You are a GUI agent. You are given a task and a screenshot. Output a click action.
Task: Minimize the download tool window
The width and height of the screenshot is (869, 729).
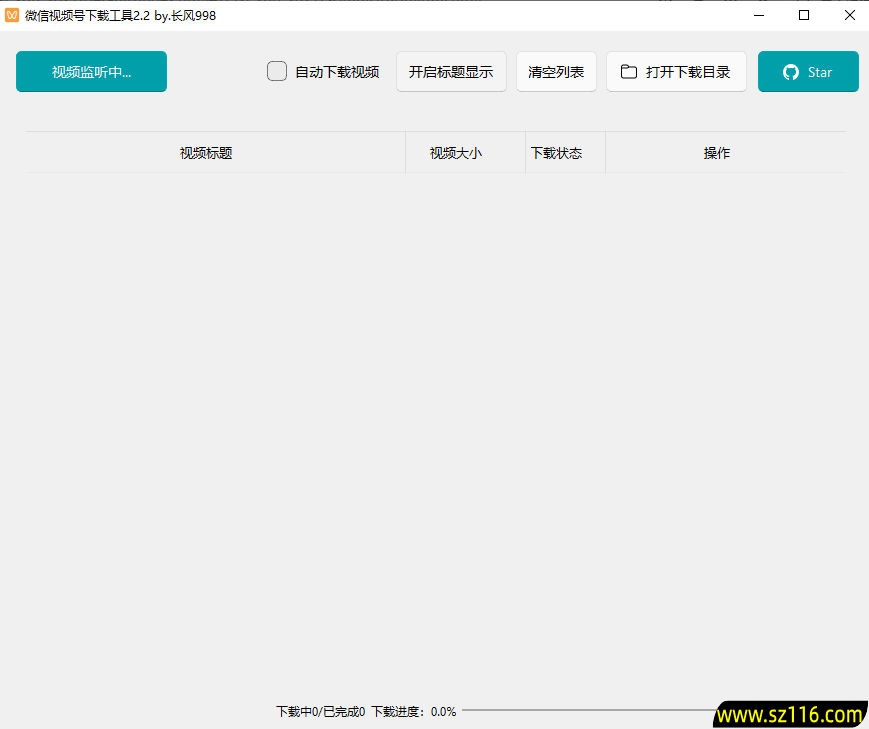[759, 15]
